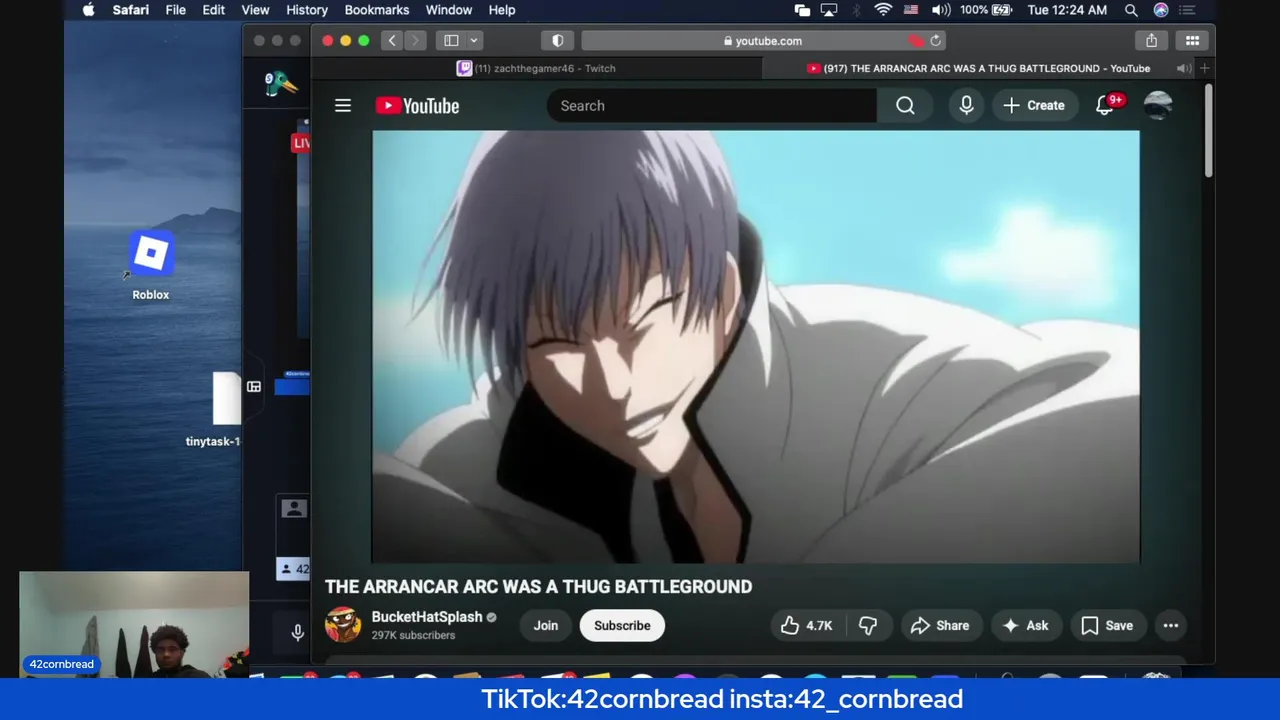Click the youtube.com address bar
Screen dimensions: 1280x720
764,41
